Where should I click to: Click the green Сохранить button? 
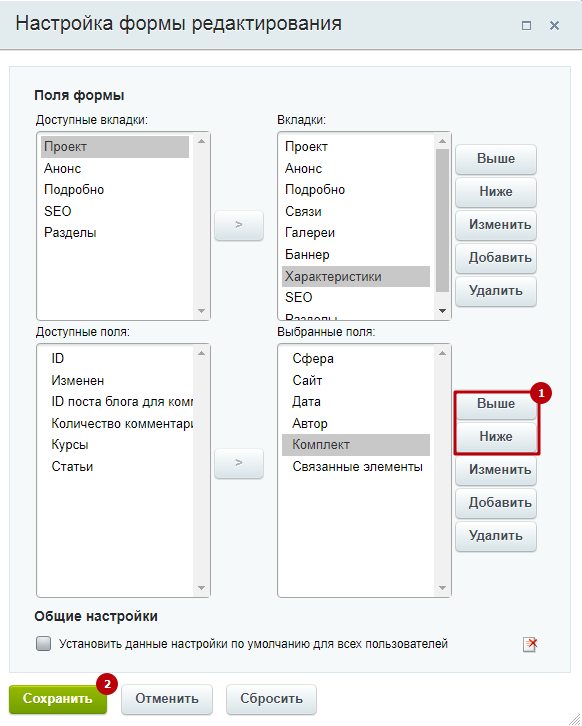58,699
